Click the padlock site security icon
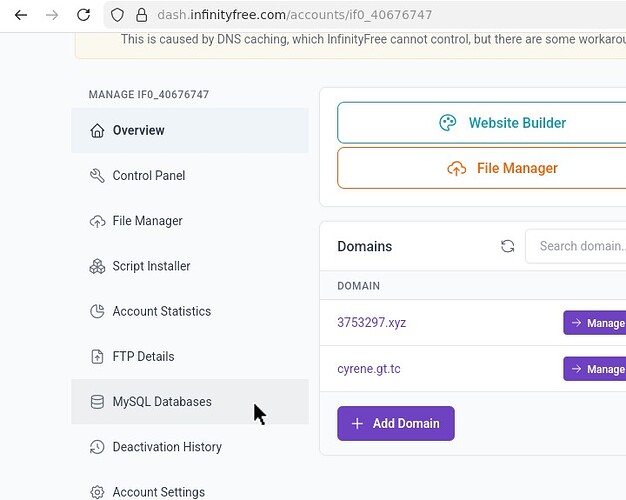The image size is (626, 500). (x=141, y=15)
